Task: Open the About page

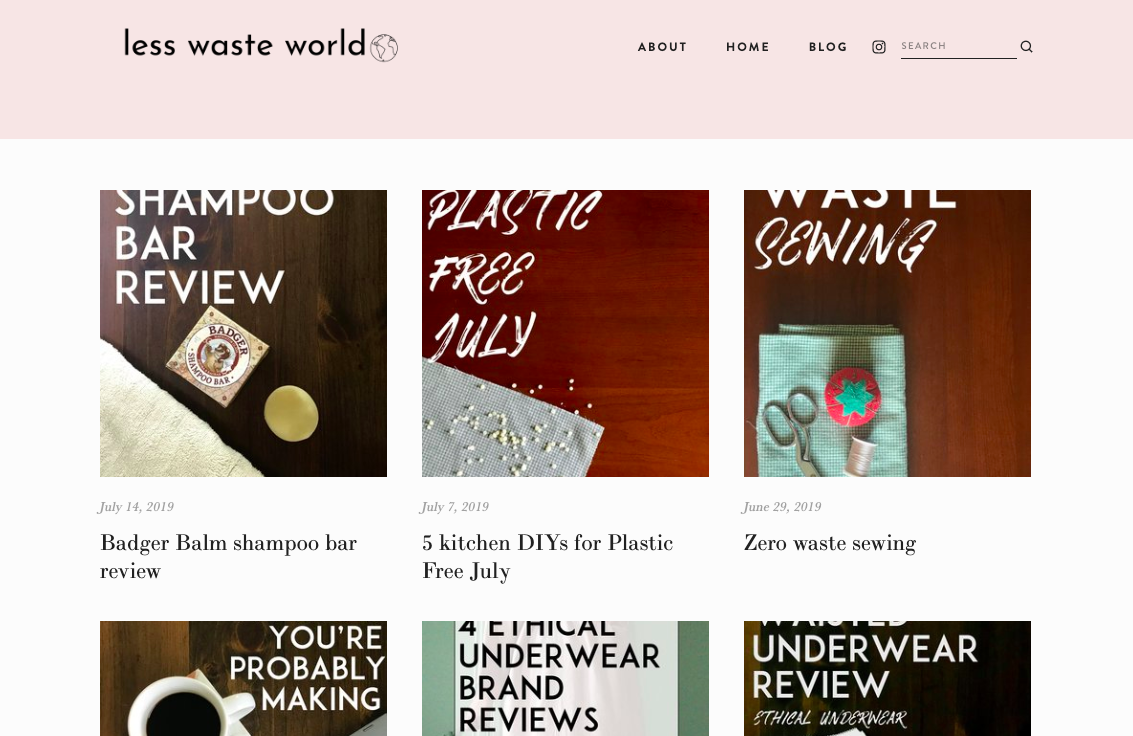Action: click(x=662, y=47)
